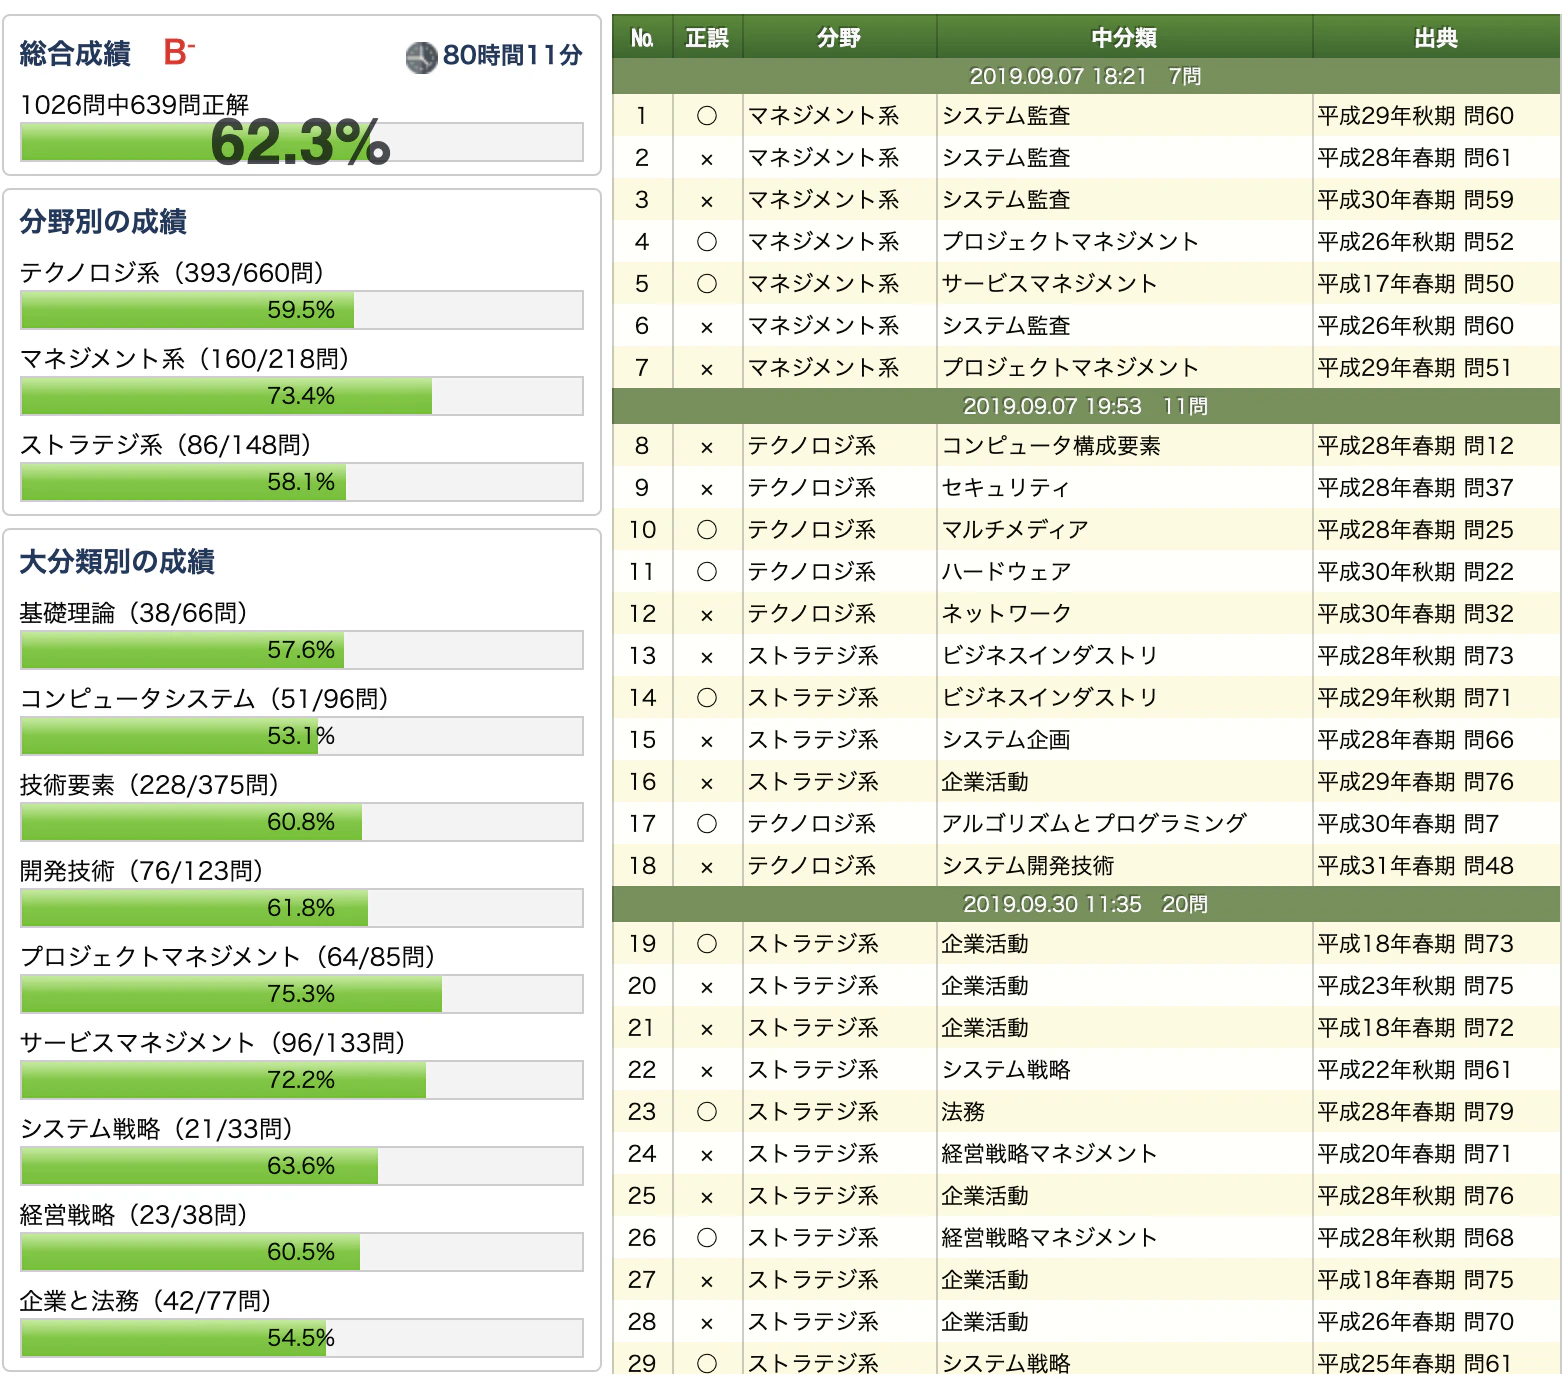Click the 企業と法務 54.5% progress bar
This screenshot has height=1384, width=1562.
[302, 1338]
